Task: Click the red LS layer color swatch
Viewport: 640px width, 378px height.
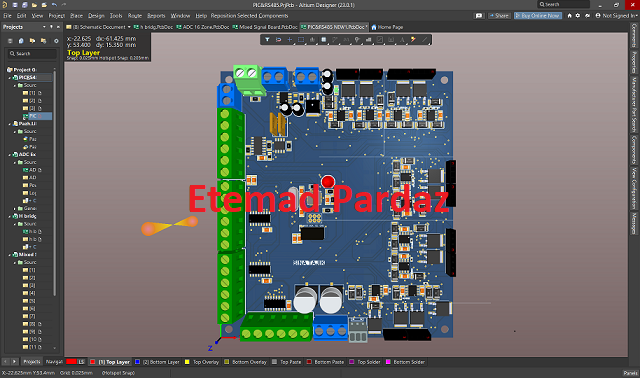Action: 71,362
